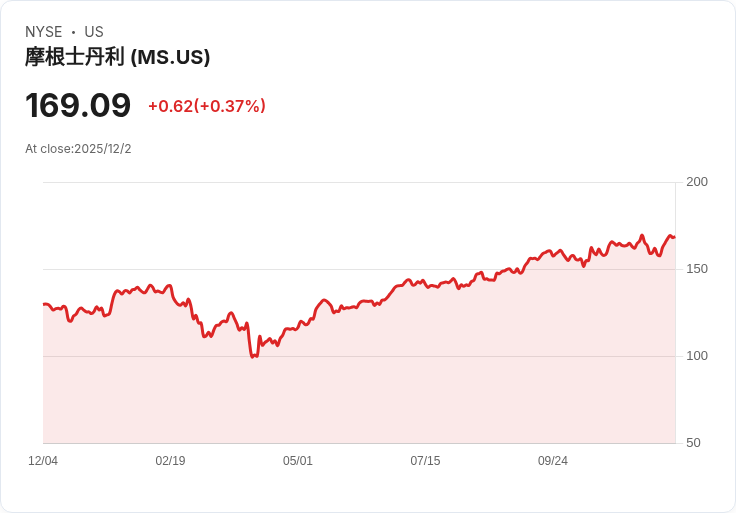
Task: Click the US market label
Action: point(94,32)
